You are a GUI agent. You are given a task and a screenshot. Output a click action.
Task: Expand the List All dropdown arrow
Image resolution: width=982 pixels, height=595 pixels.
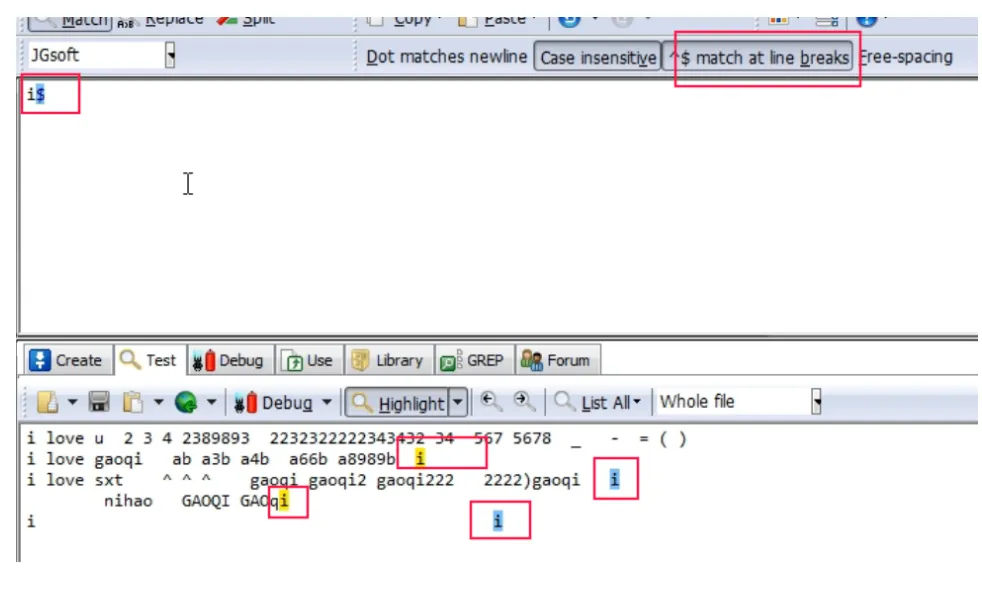pos(637,402)
